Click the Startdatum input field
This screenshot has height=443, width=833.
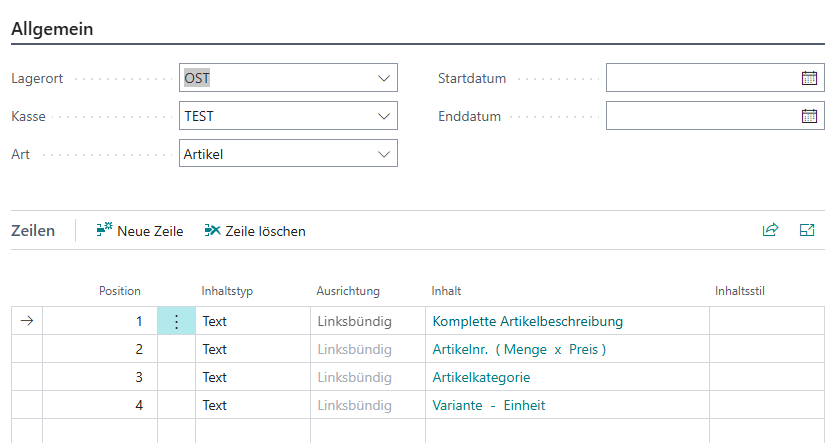coord(700,78)
